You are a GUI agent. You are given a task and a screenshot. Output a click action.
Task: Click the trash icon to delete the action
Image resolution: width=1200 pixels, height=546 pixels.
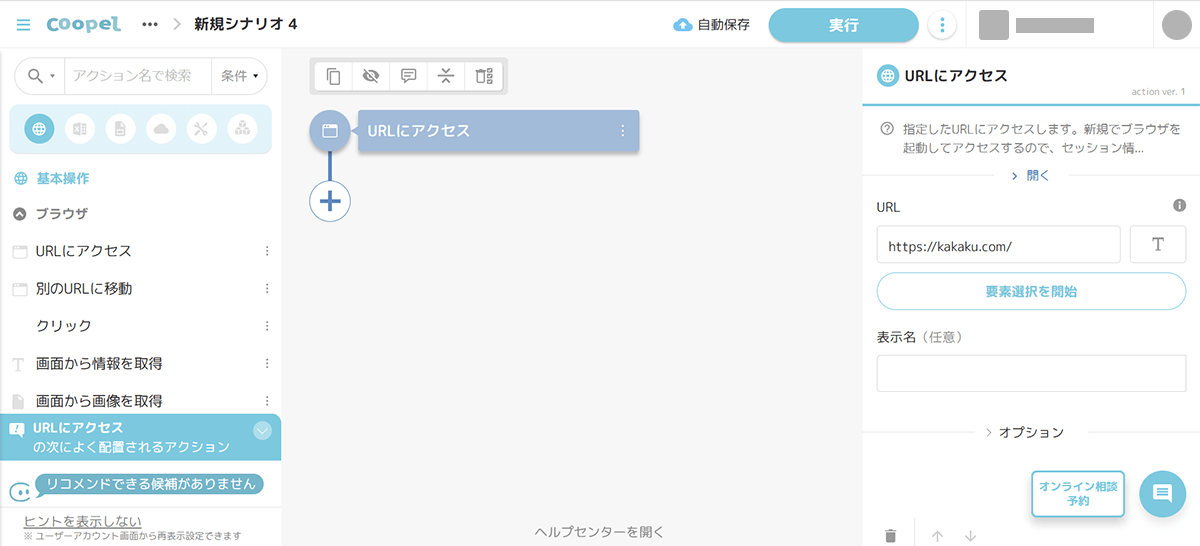click(x=890, y=536)
